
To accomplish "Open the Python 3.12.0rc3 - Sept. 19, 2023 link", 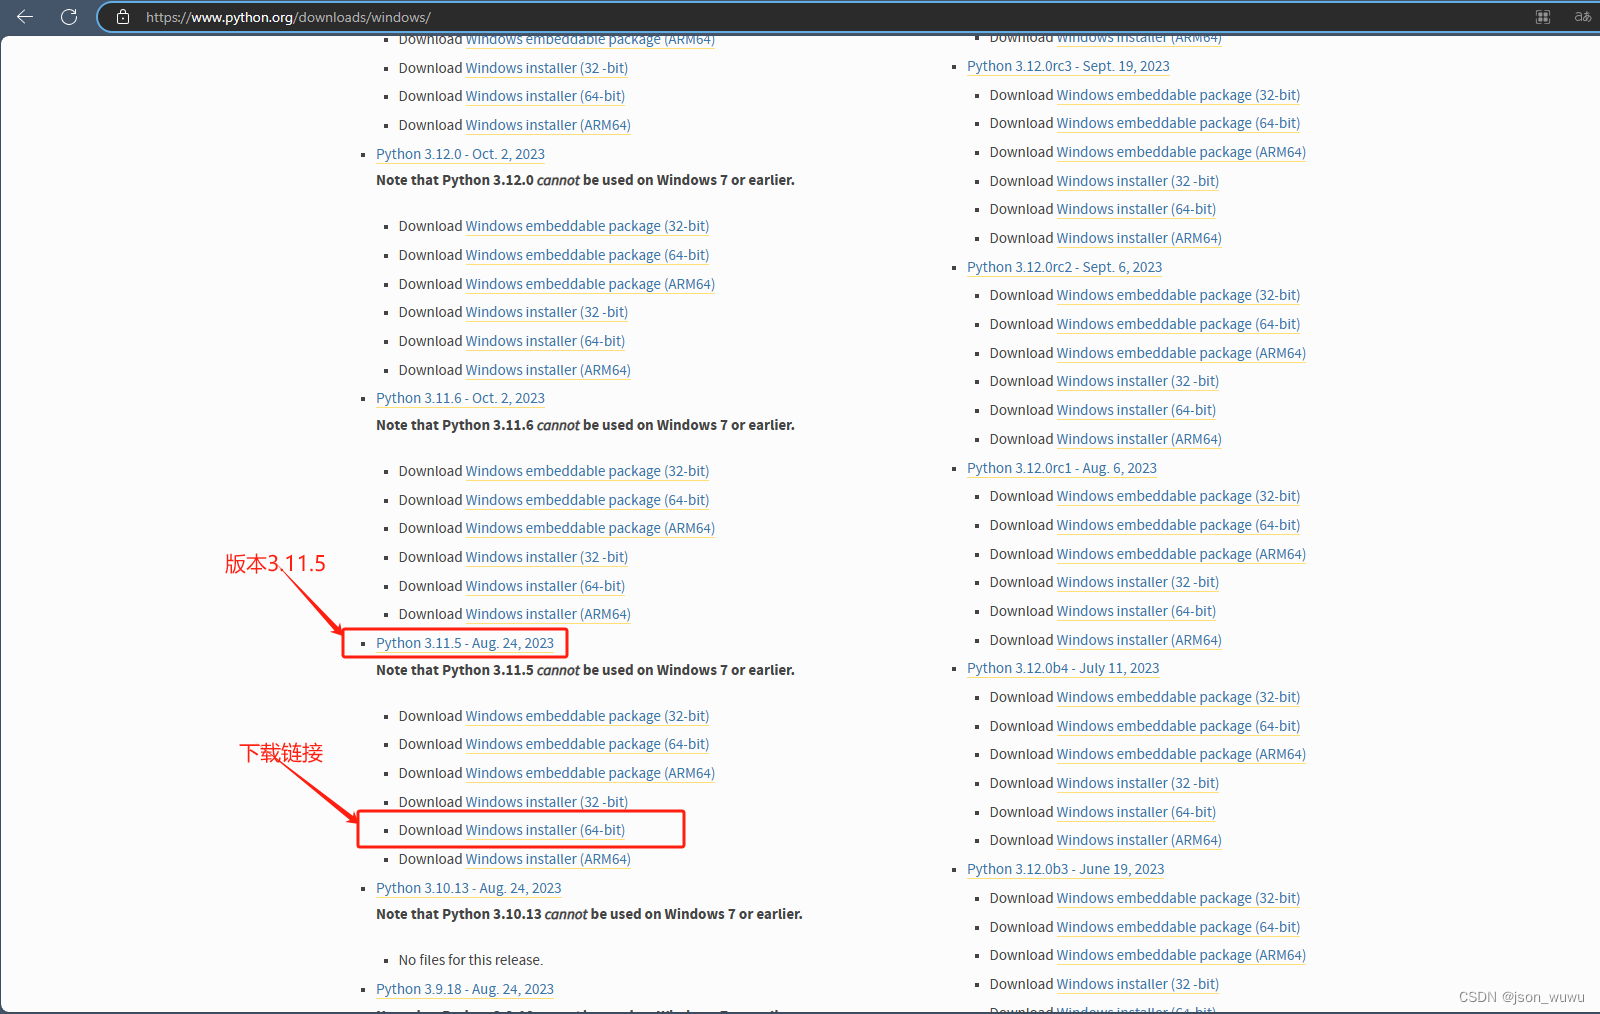I will 1068,66.
